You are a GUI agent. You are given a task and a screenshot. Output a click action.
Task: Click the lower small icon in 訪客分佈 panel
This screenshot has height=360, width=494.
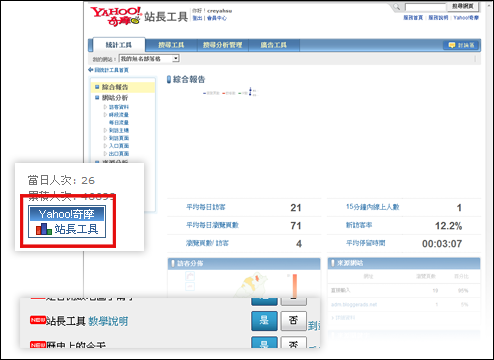pyautogui.click(x=190, y=286)
